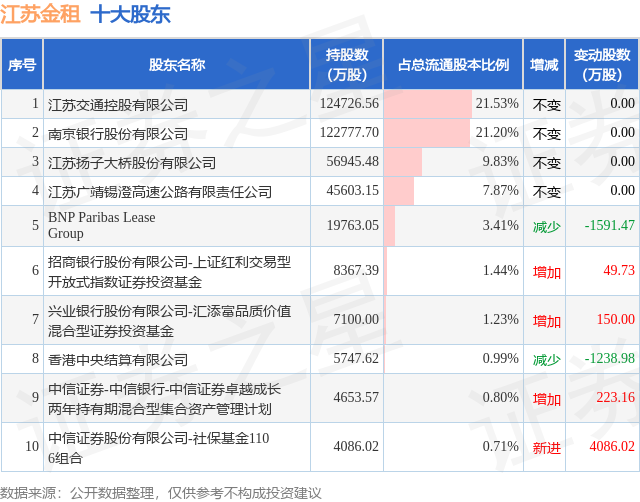This screenshot has height=502, width=640.
Task: Select the 占总流通股本比例 column header
Action: click(x=453, y=64)
